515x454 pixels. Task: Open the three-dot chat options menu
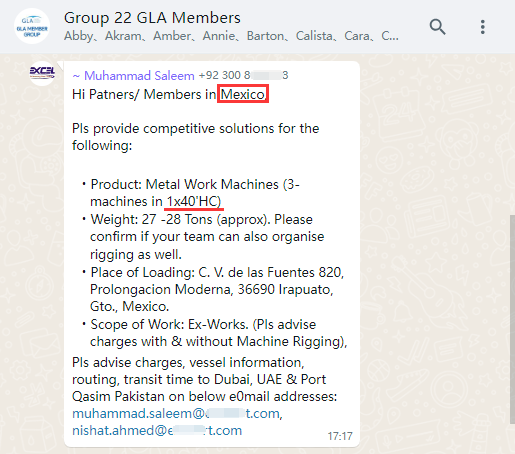482,27
